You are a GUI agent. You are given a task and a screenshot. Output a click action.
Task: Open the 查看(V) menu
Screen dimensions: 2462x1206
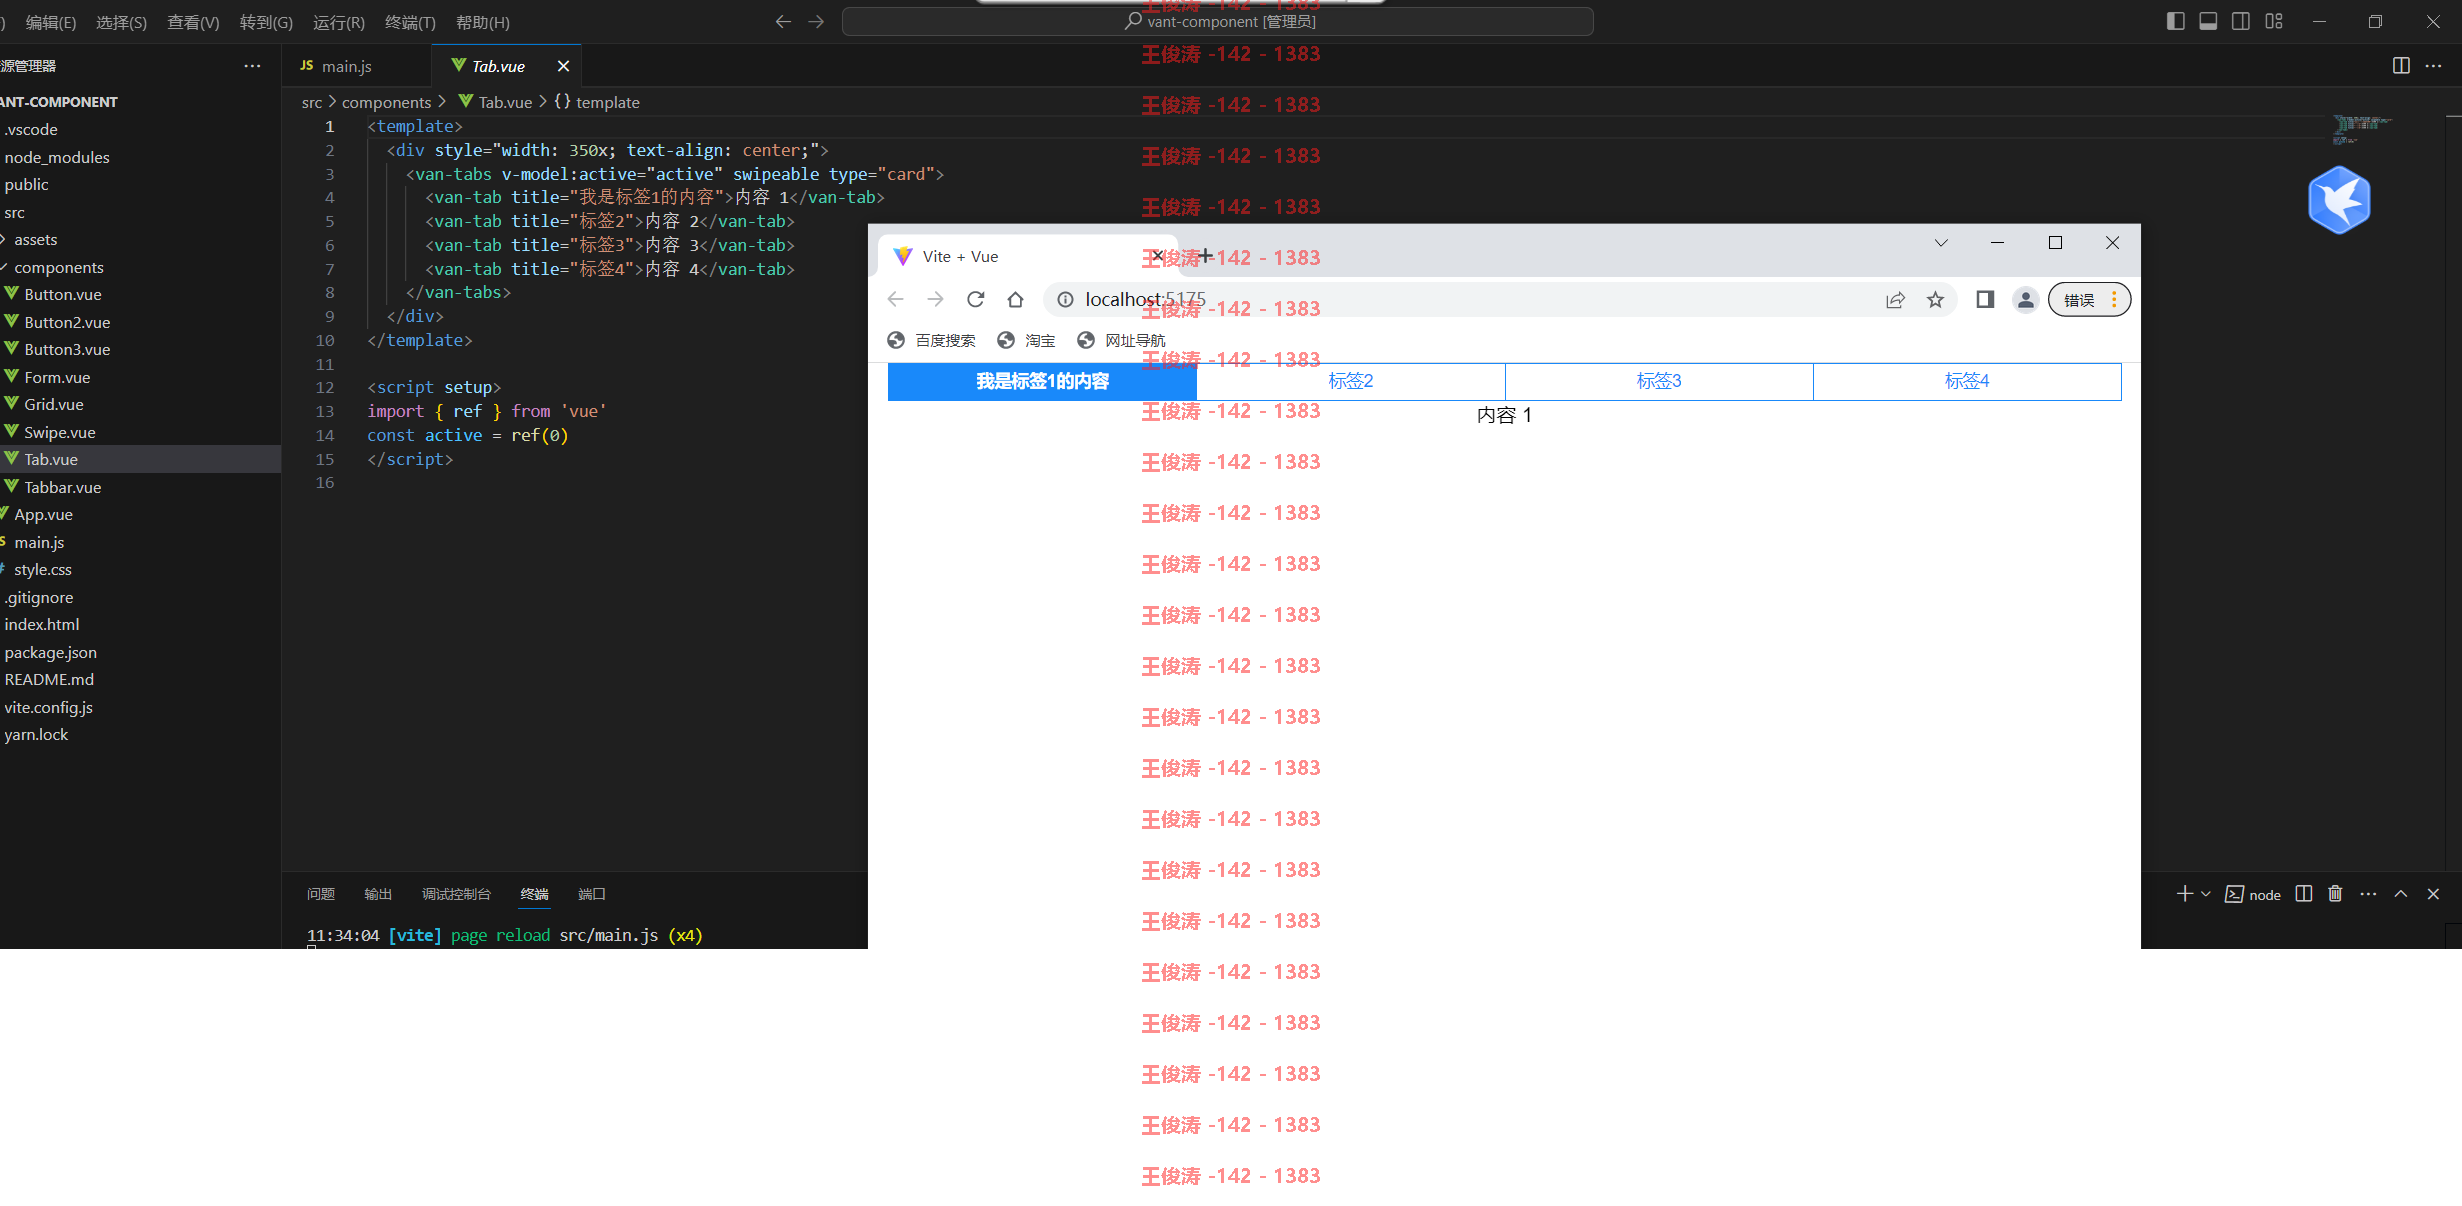(x=193, y=22)
